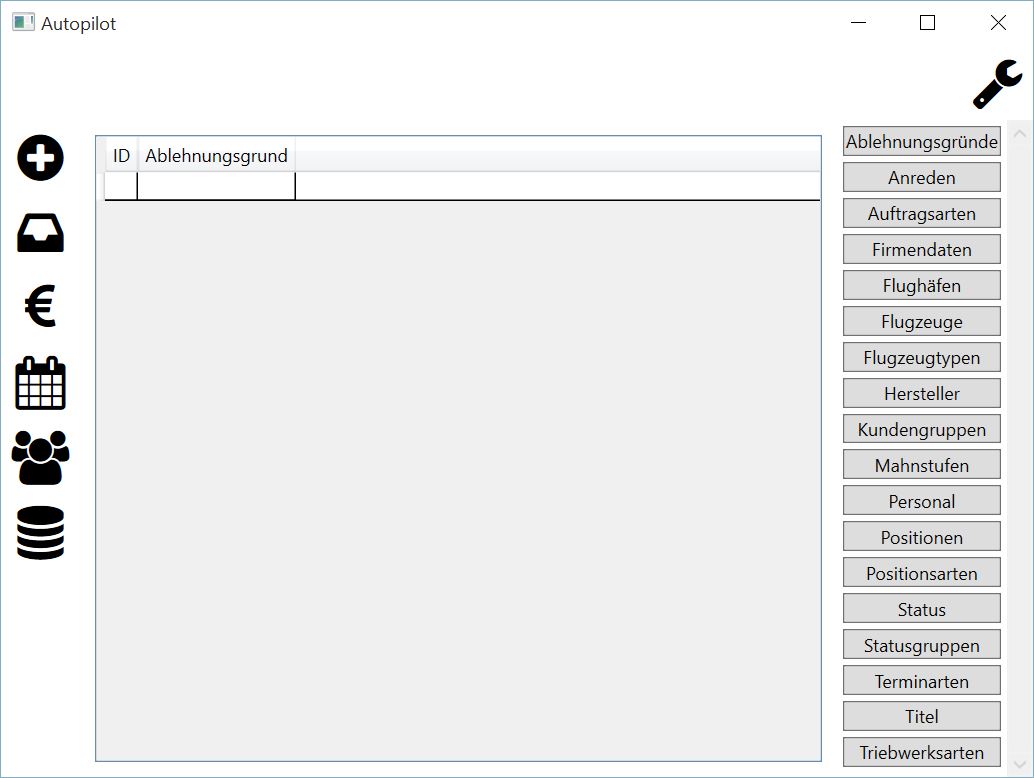This screenshot has width=1034, height=778.
Task: Select Flugzeugtypen button
Action: 921,357
